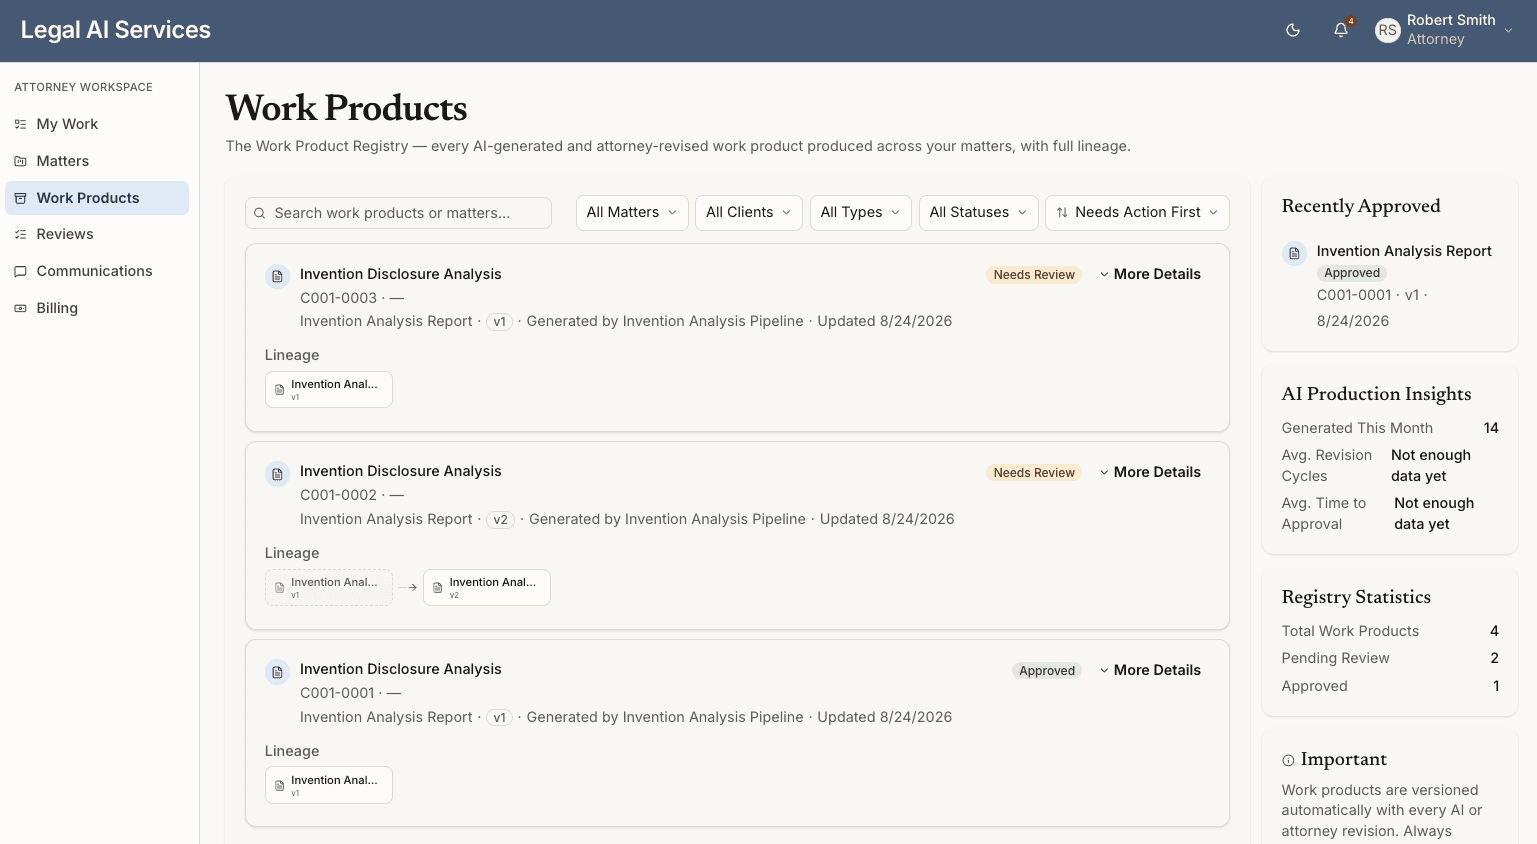Click Needs Review badge on C001-0002
1537x844 pixels.
[1034, 473]
